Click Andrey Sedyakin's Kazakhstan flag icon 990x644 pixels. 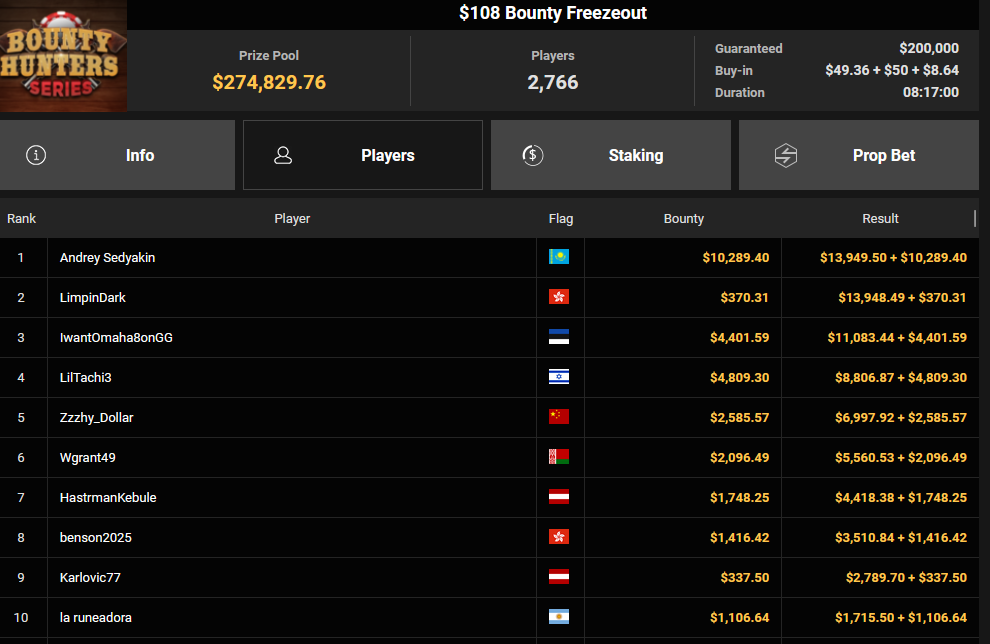click(559, 257)
